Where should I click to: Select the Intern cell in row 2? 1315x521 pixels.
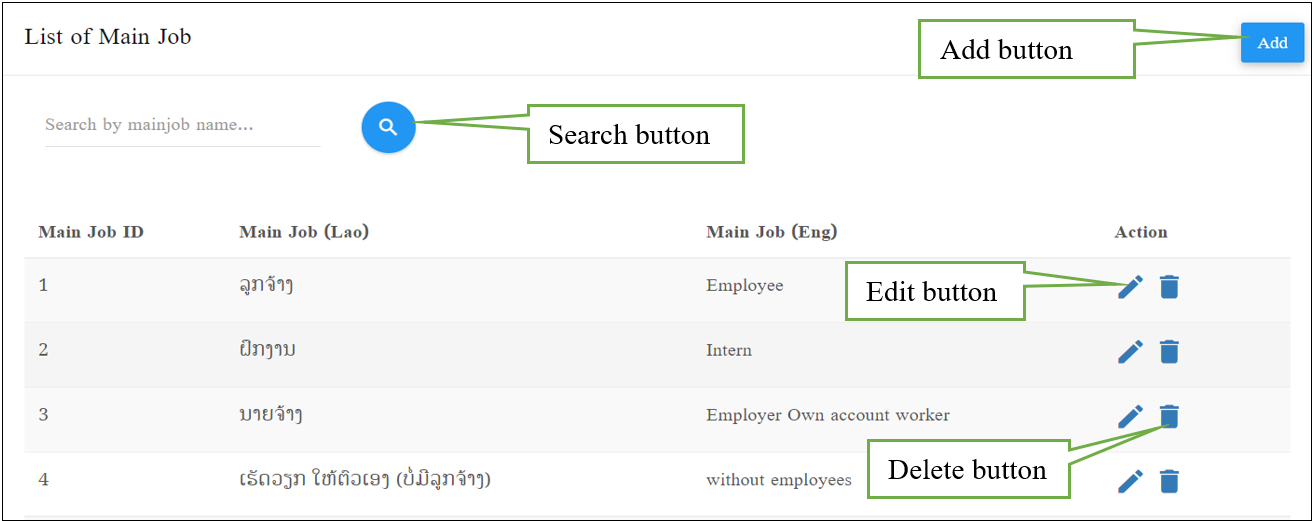(x=729, y=350)
